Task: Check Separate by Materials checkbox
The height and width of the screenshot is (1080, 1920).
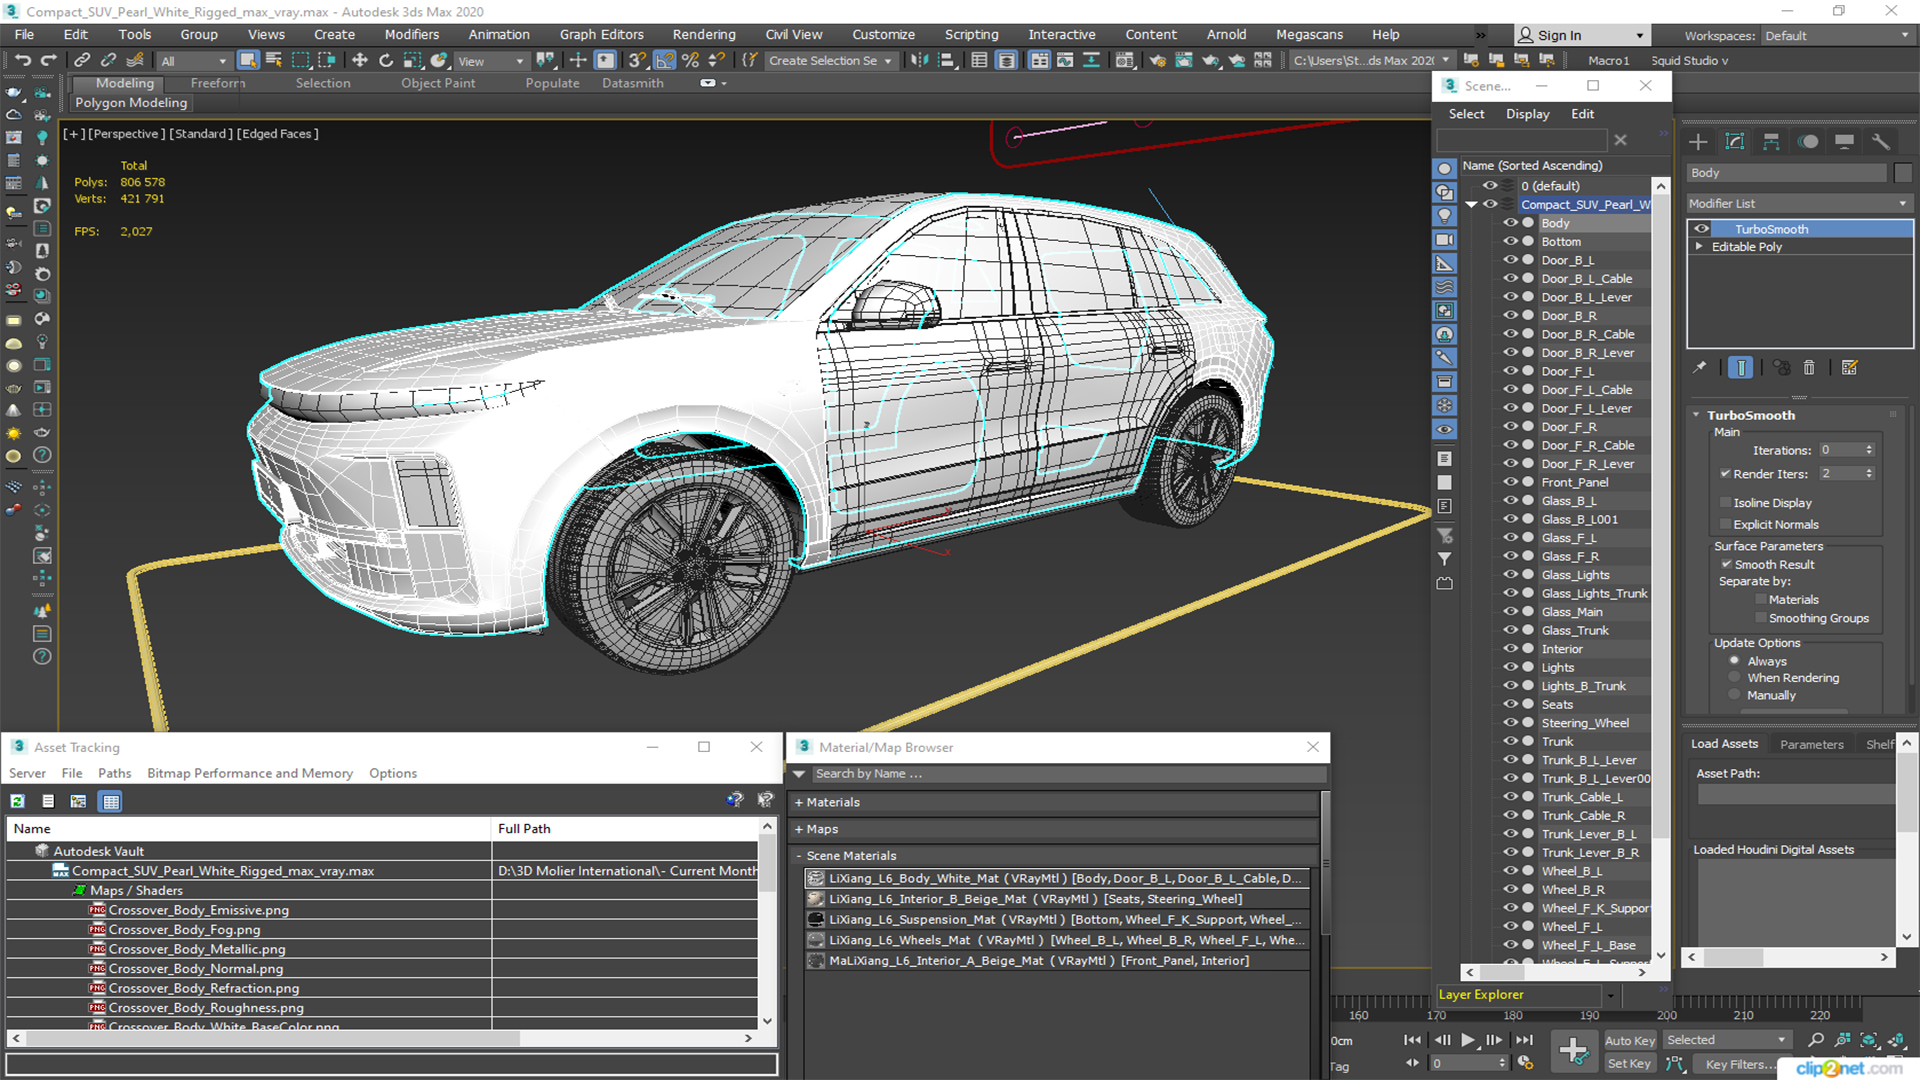Action: [1761, 600]
